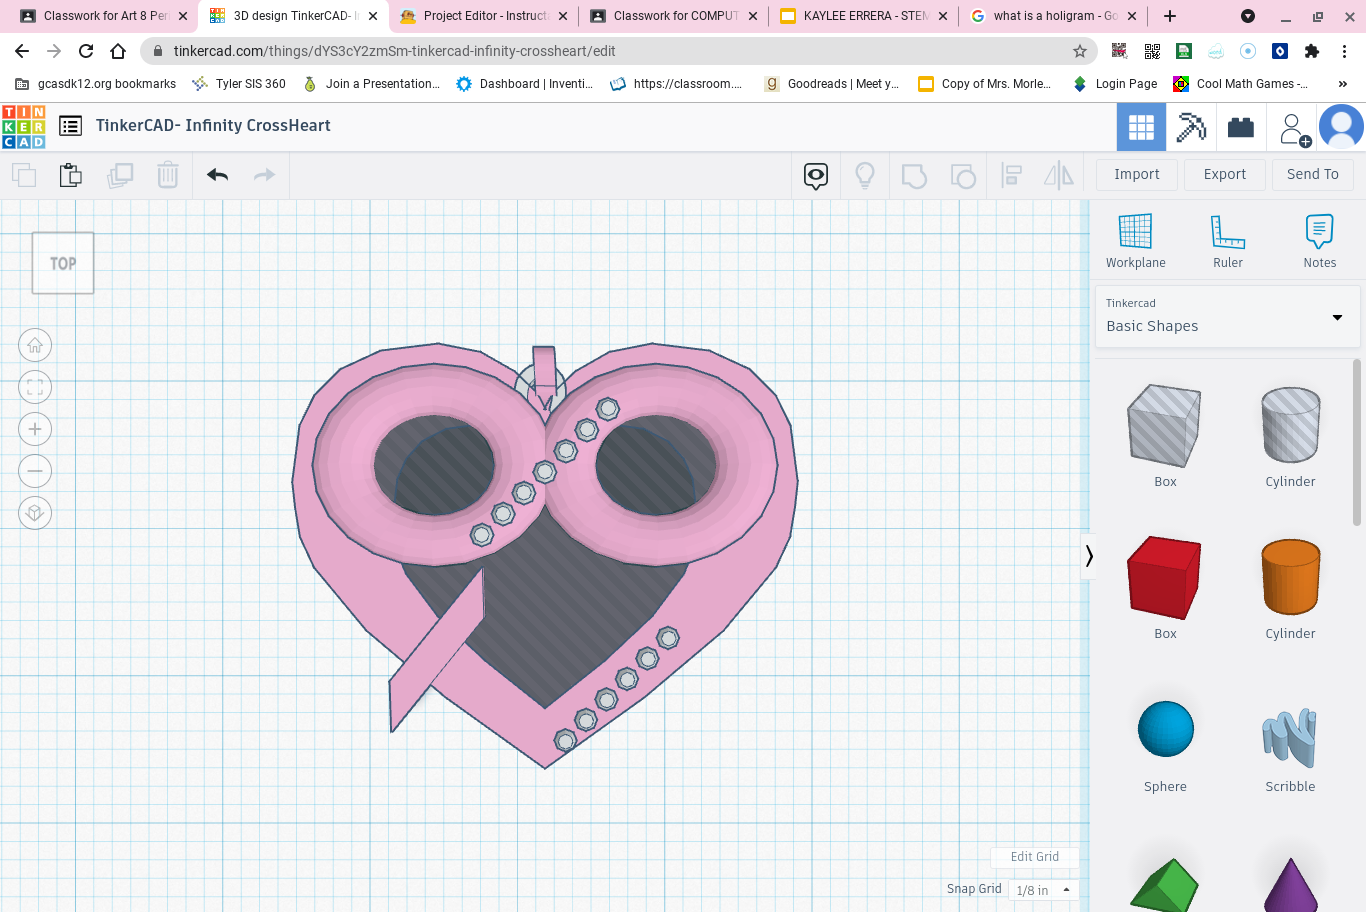Screen dimensions: 1366x912
Task: Open the Snap Grid dropdown
Action: [x=1044, y=889]
